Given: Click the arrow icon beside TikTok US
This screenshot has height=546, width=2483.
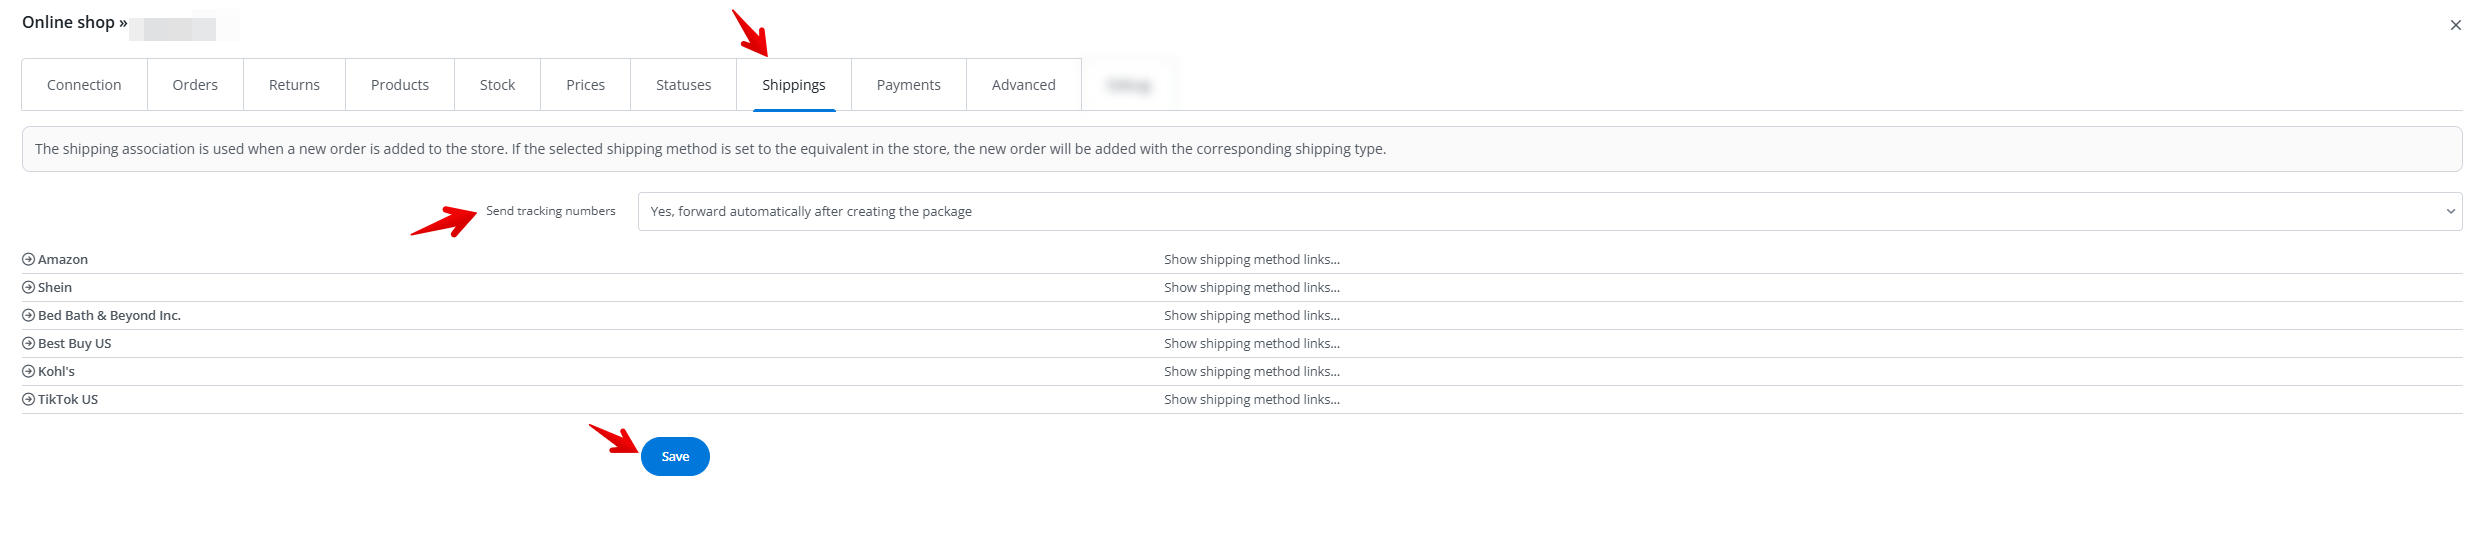Looking at the screenshot, I should pyautogui.click(x=28, y=399).
